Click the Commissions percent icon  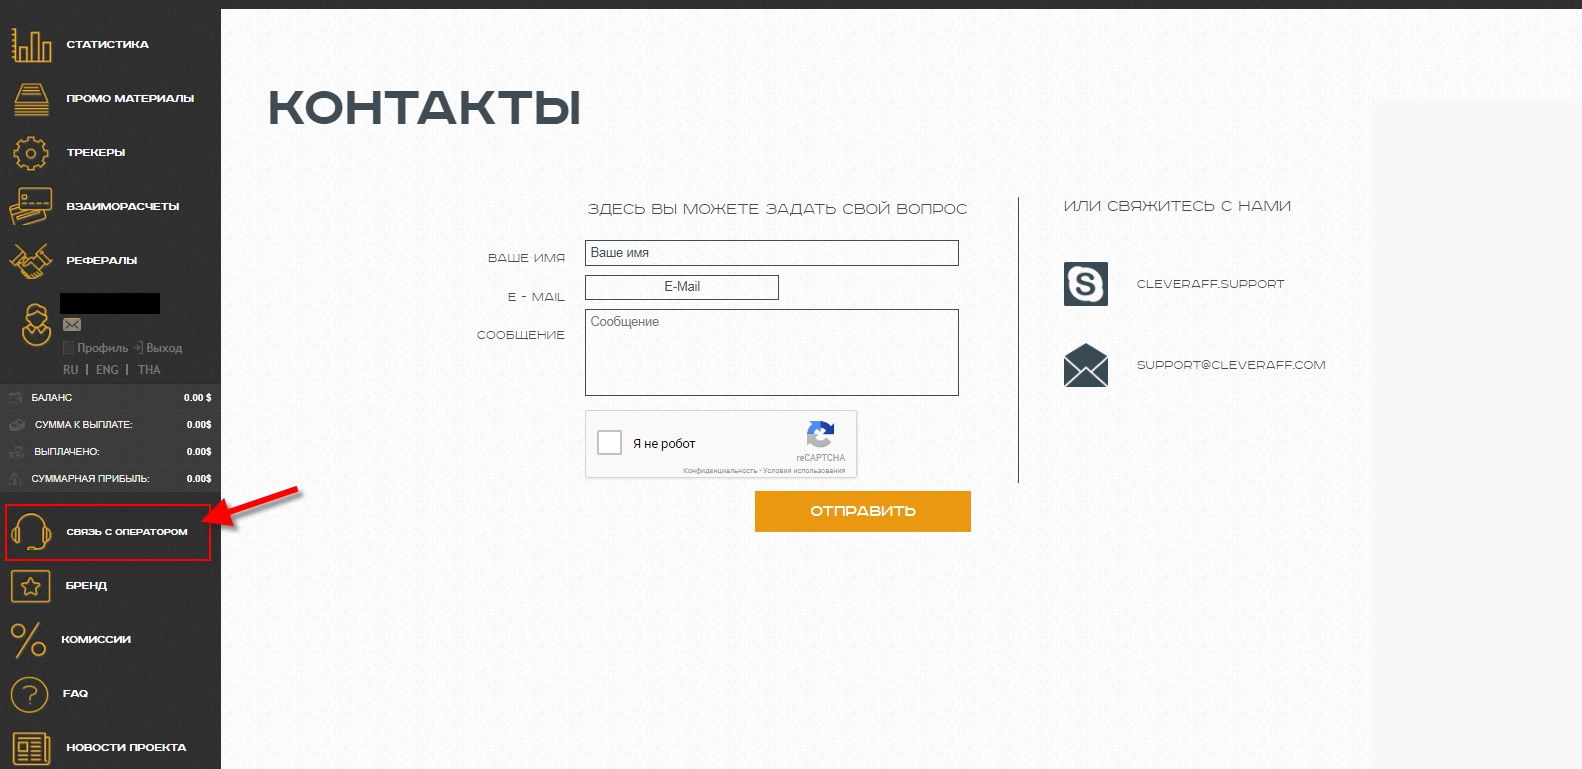[x=29, y=640]
